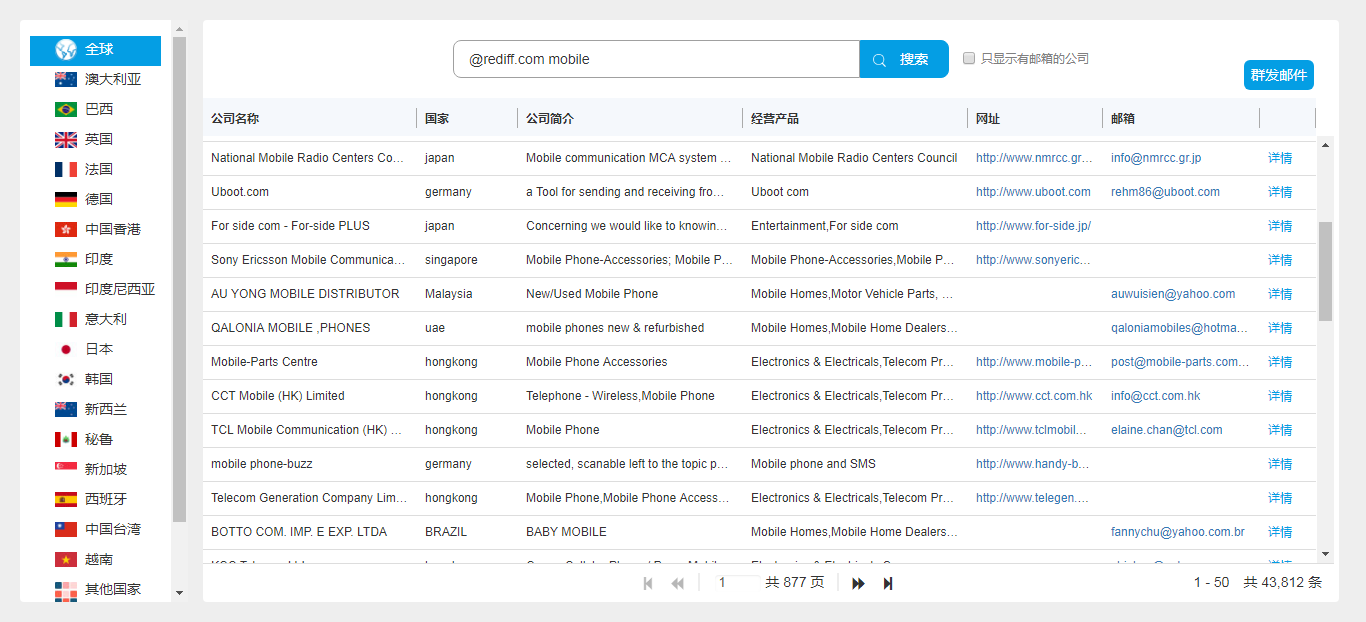Select the 印度尼西亚 country entry

coord(95,289)
